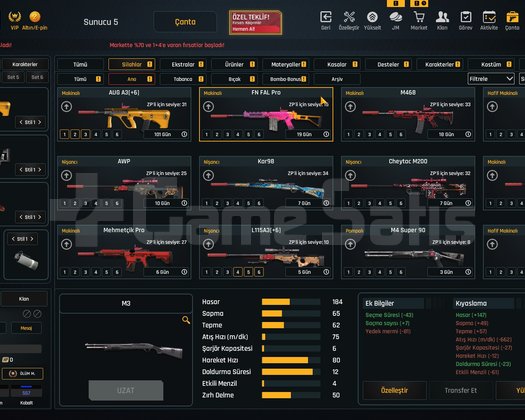Viewport: 525px width, 420px height.
Task: Toggle slot 2 on AUG A3 card
Action: click(x=75, y=135)
